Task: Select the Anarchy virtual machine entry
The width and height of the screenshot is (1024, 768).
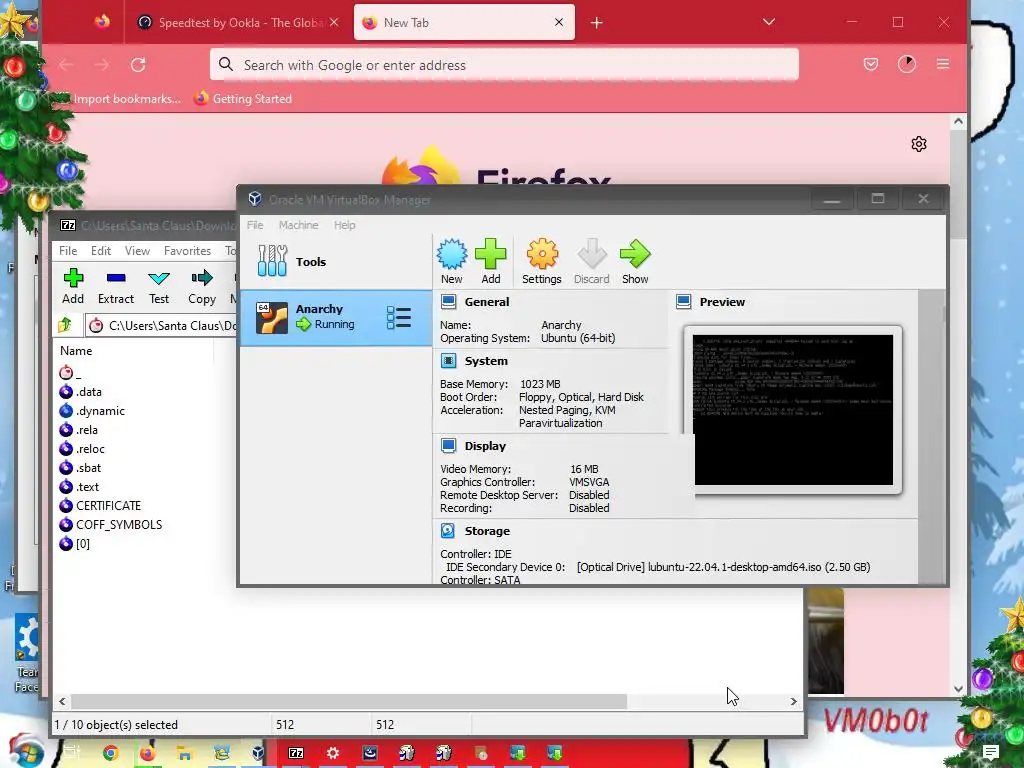Action: (x=336, y=317)
